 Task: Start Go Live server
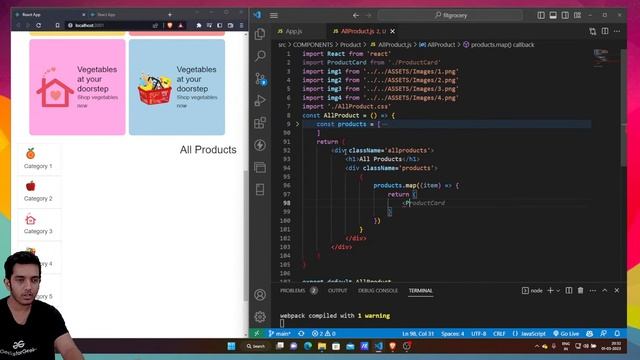click(x=566, y=333)
